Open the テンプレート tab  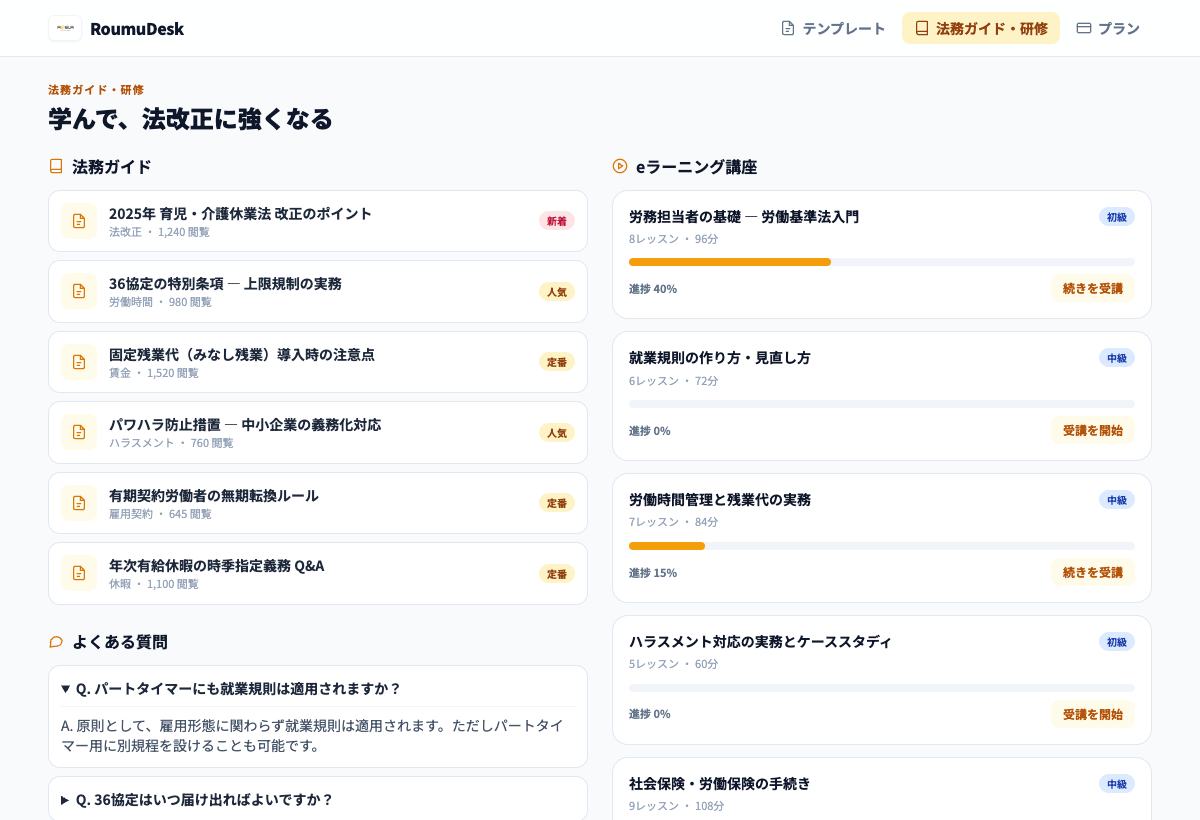pyautogui.click(x=833, y=28)
